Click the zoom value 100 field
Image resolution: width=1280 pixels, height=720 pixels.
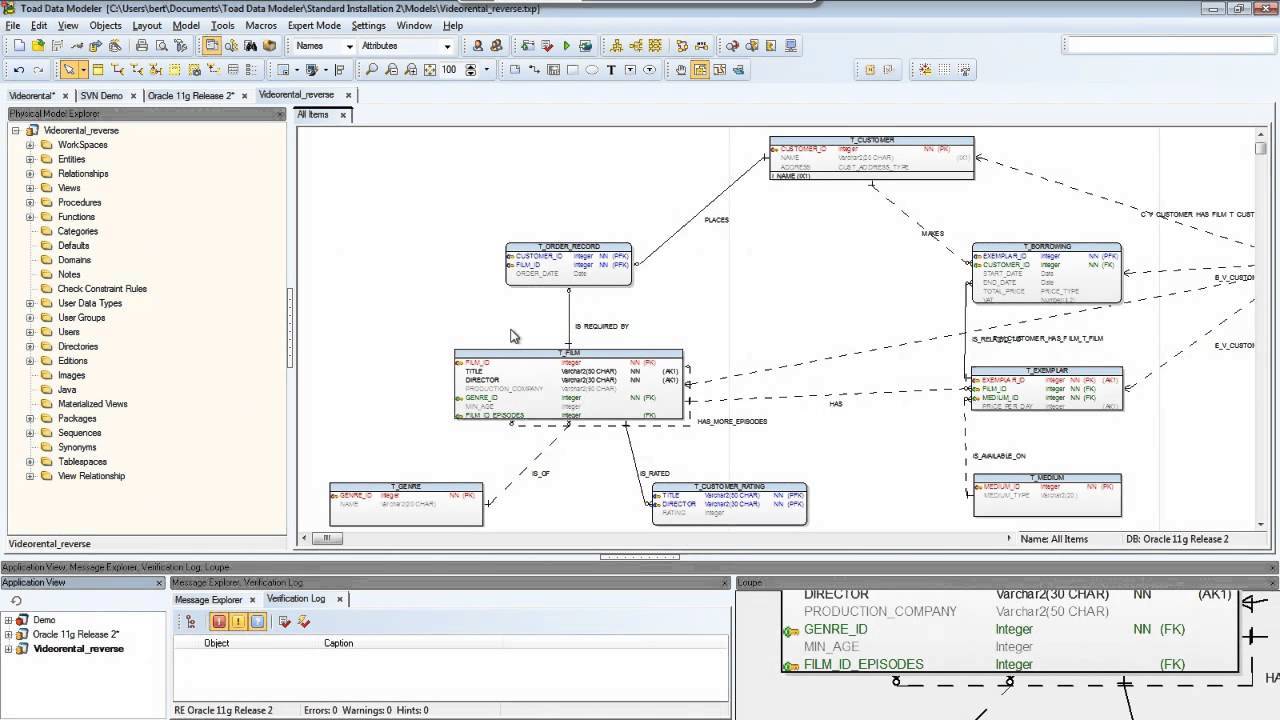pos(449,70)
